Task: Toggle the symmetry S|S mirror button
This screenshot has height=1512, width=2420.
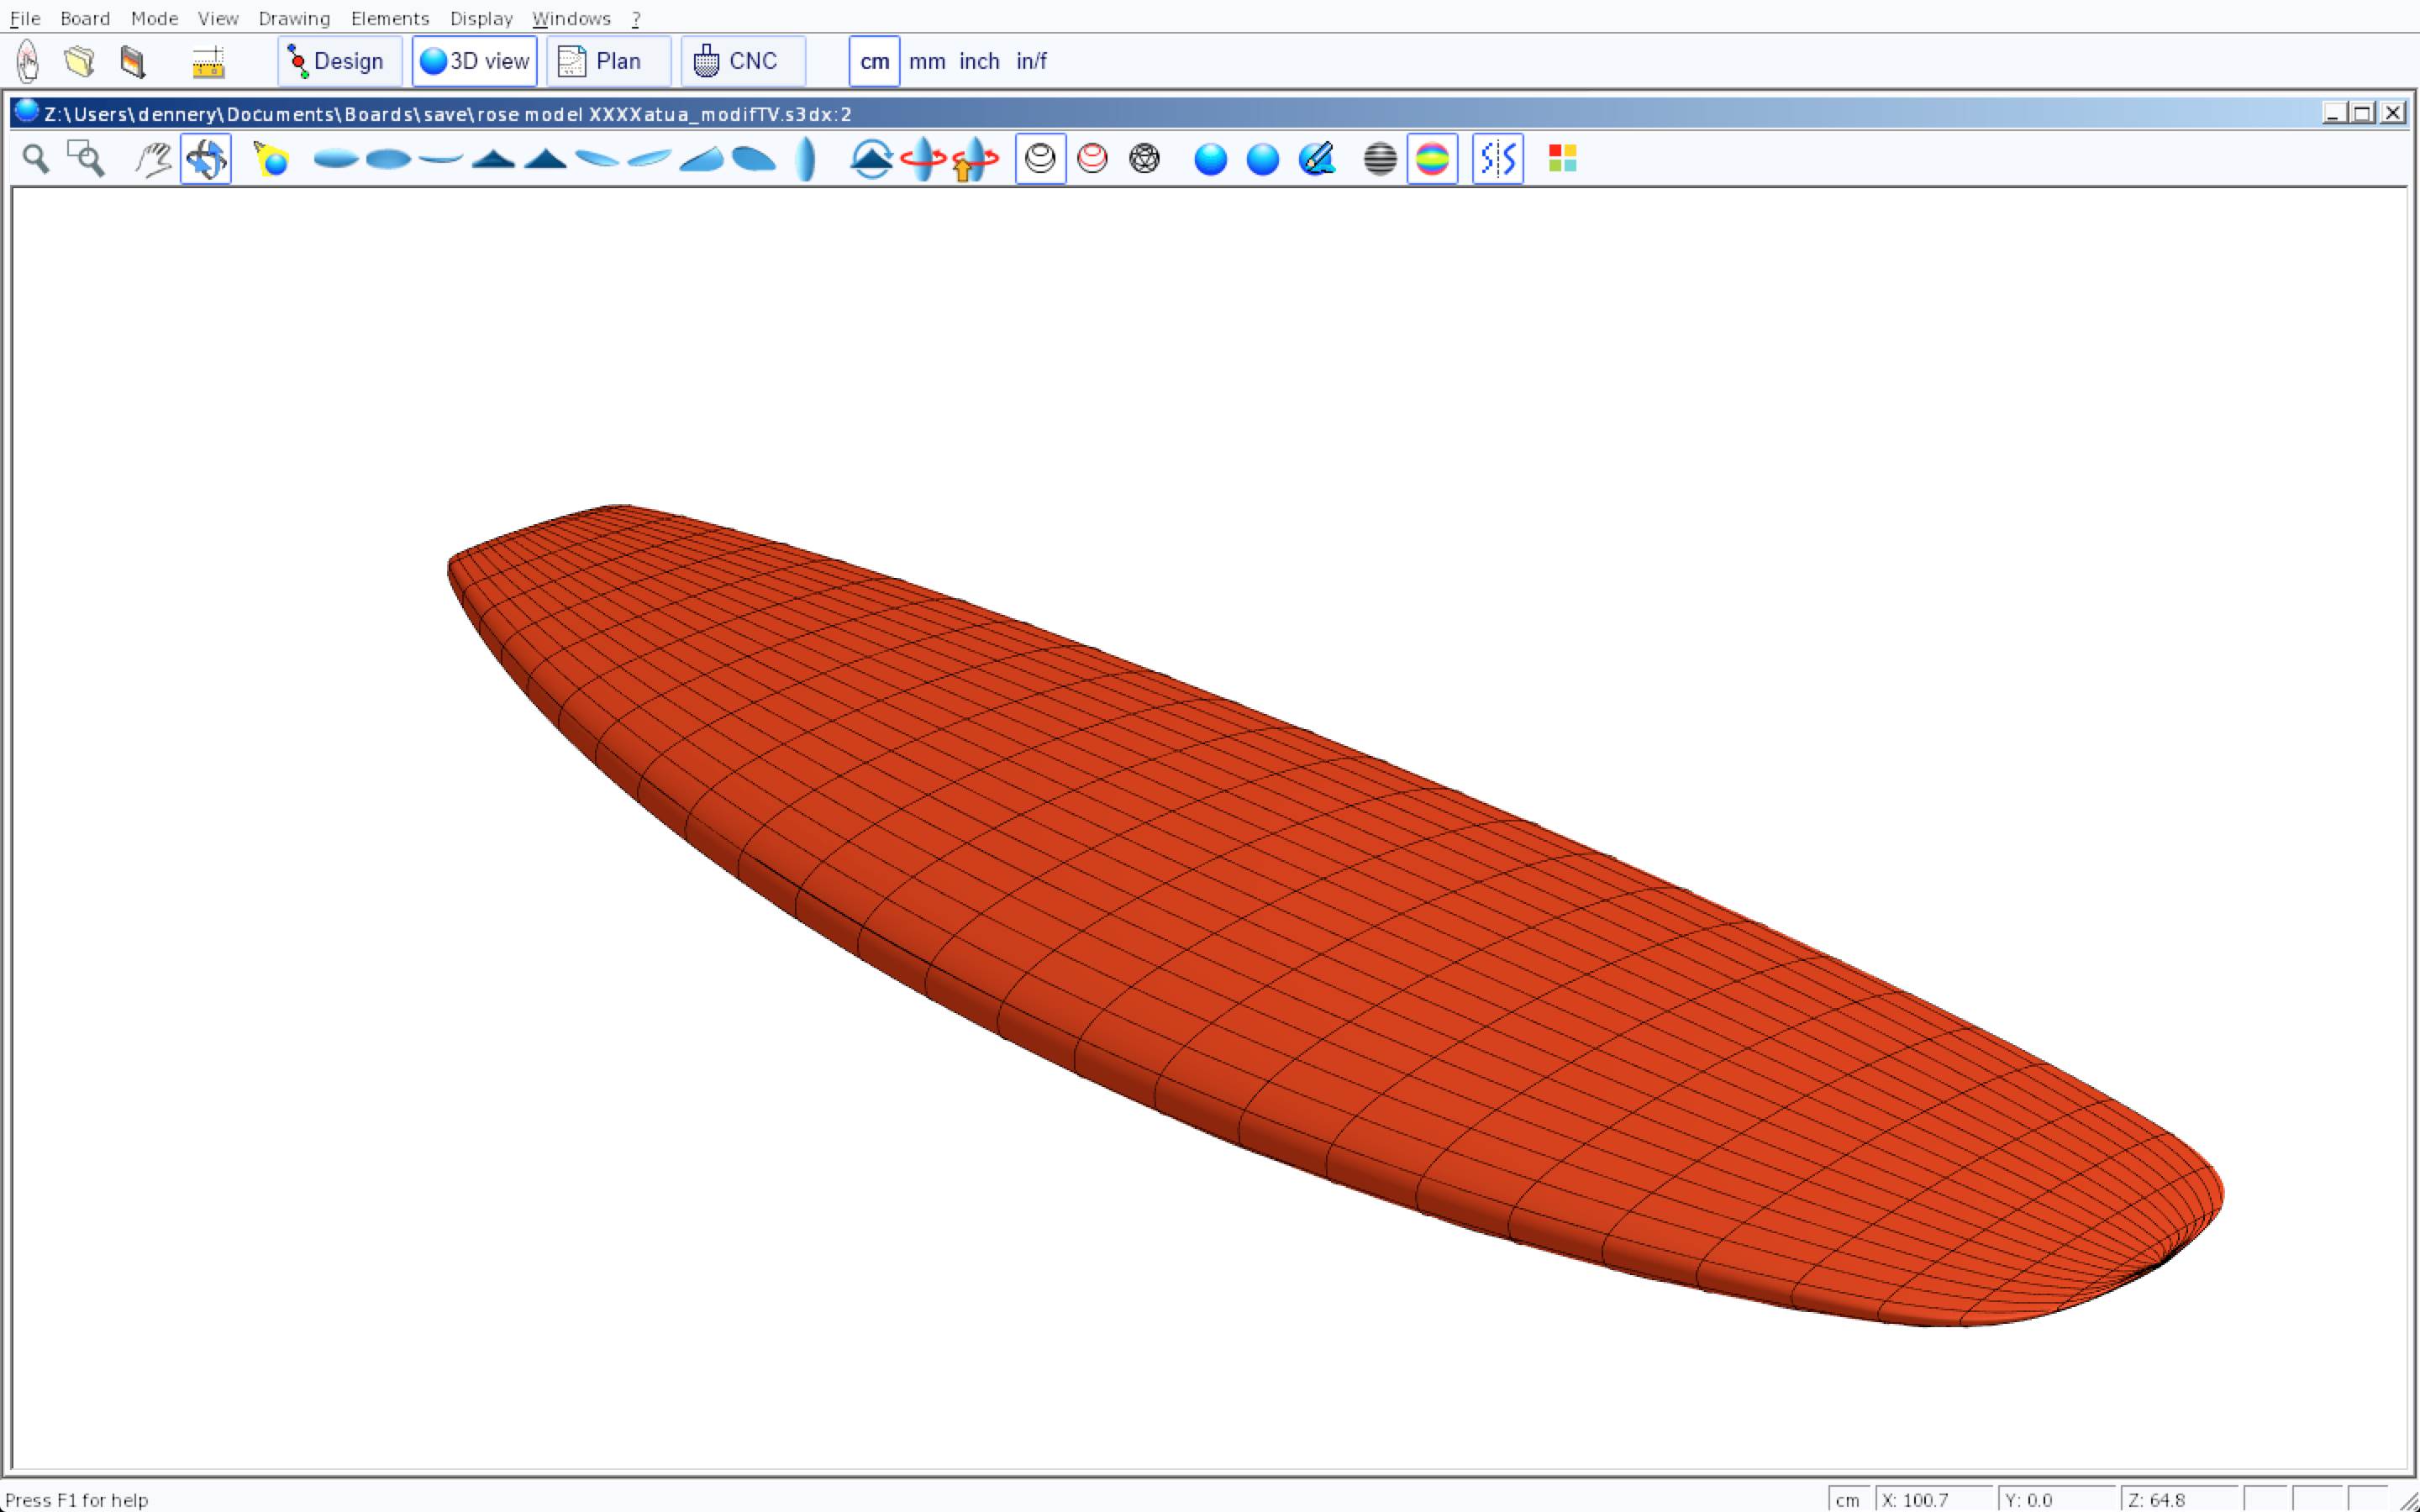Action: coord(1497,159)
